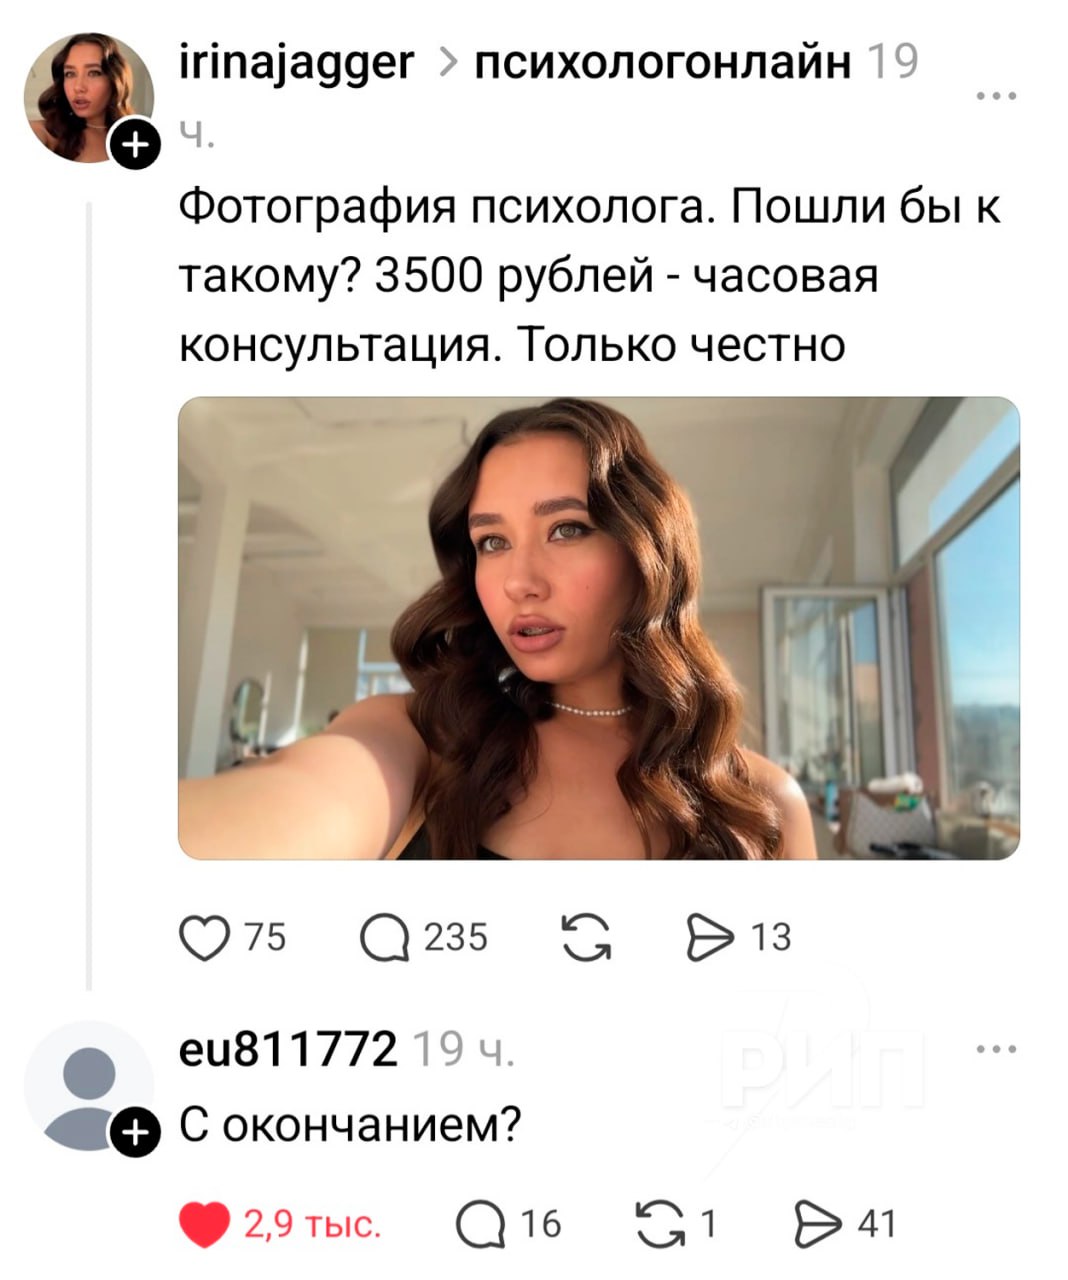The image size is (1068, 1280).
Task: Open the three-dot menu on irinajagger's post
Action: [x=997, y=97]
